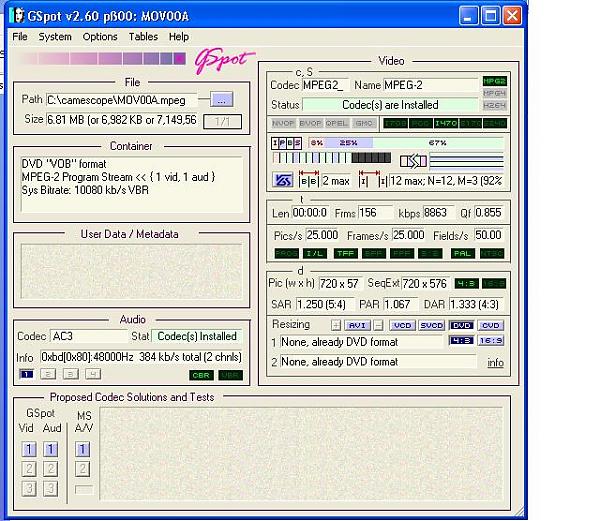Image resolution: width=600 pixels, height=521 pixels.
Task: Click the 1/1 file counter button
Action: 222,122
